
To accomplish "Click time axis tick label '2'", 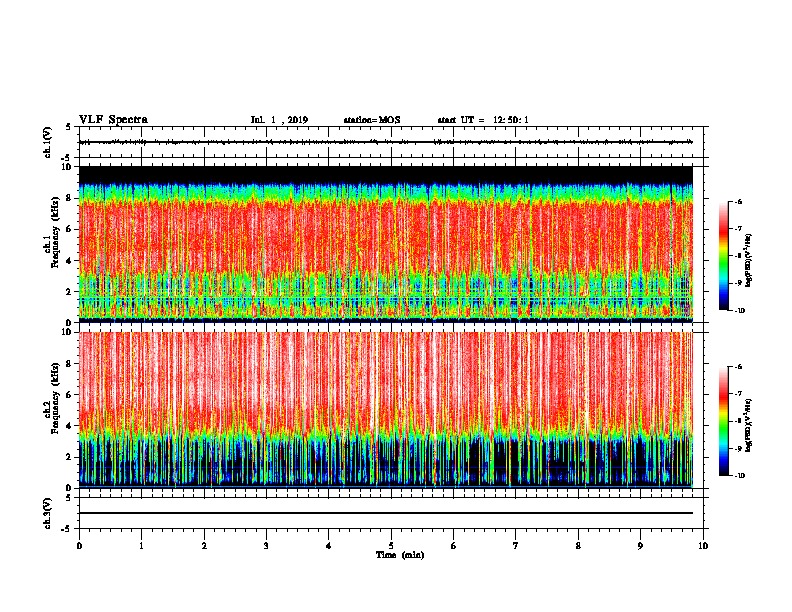I will [x=204, y=546].
